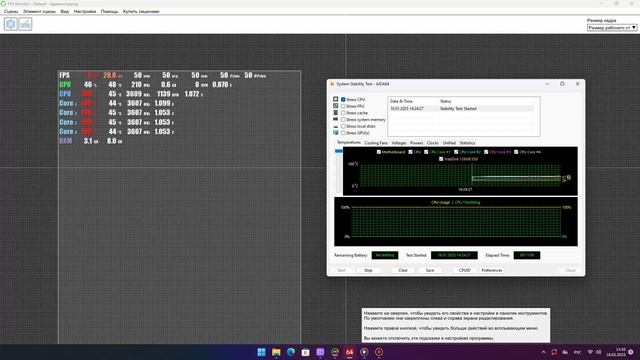Click the Clear button in AIDA64
Viewport: 640px width, 360px height.
click(x=403, y=270)
